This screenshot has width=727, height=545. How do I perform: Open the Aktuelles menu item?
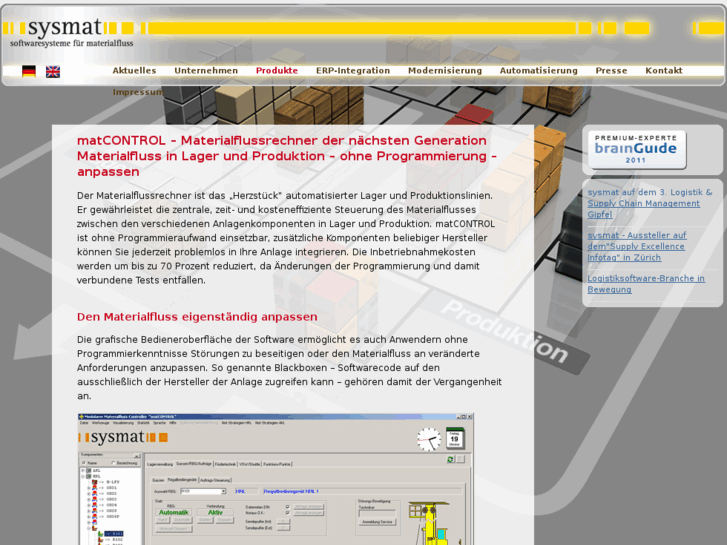point(134,71)
